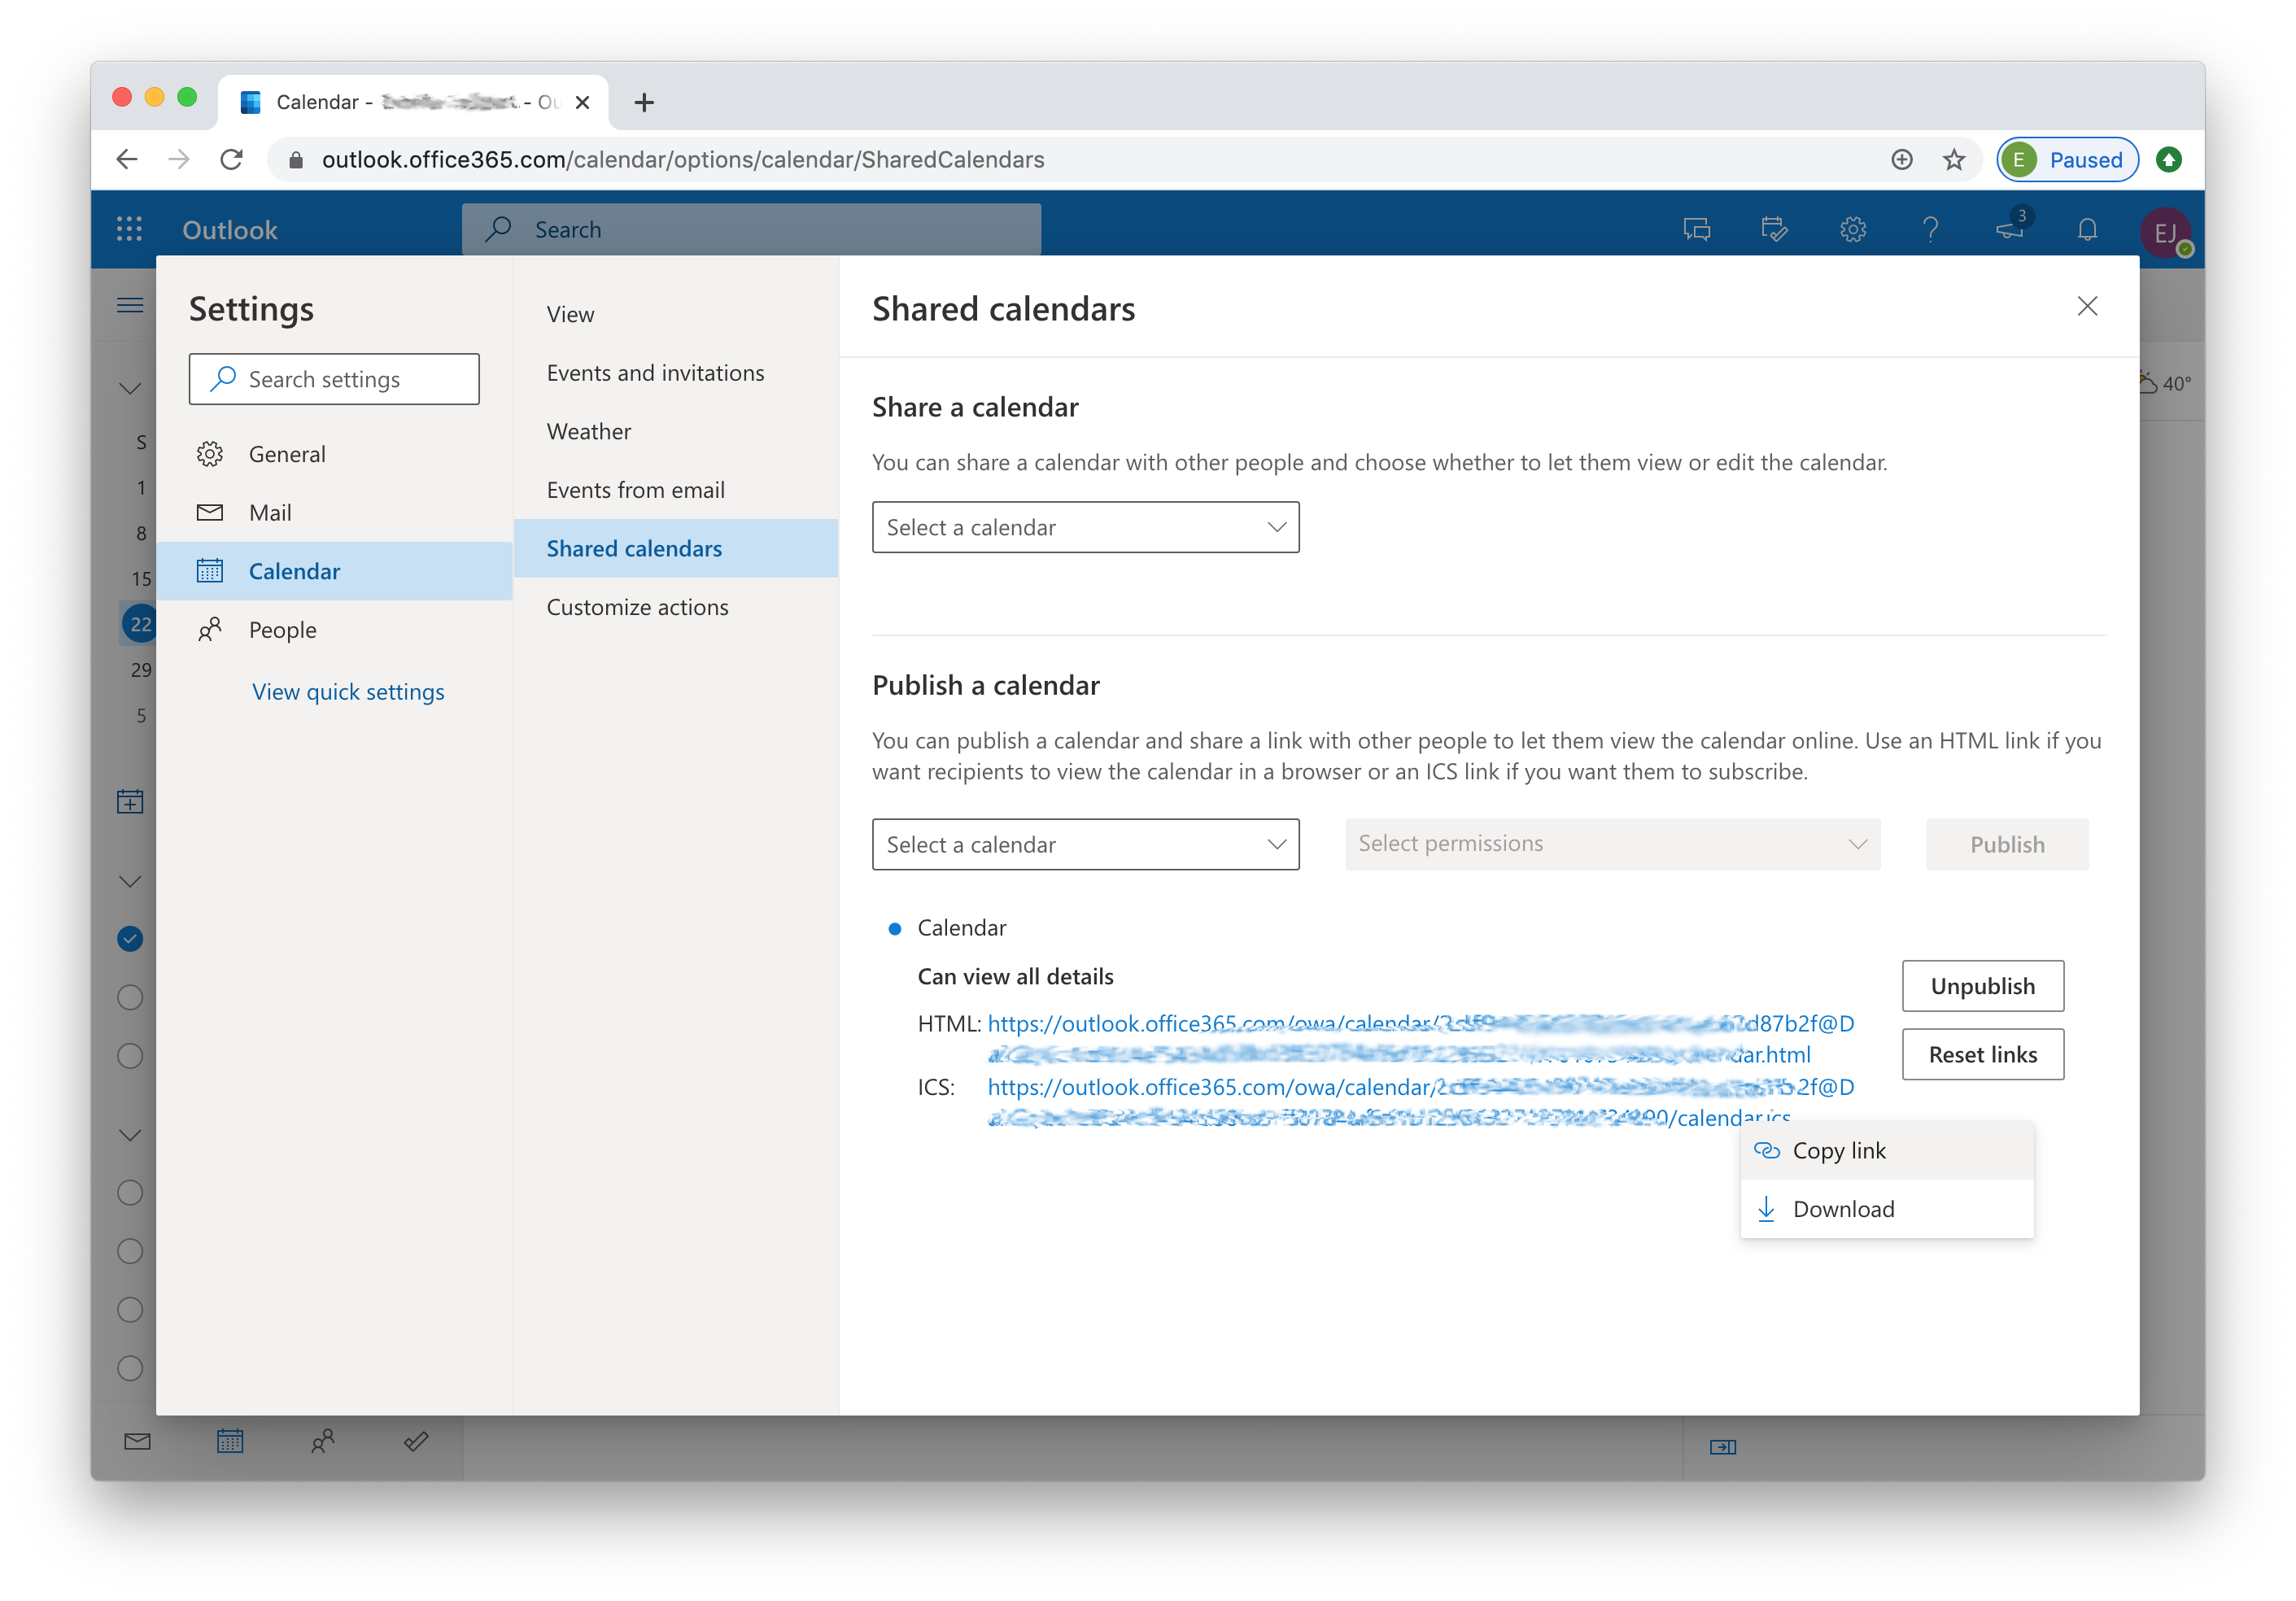Expand the Select permissions dropdown
The height and width of the screenshot is (1601, 2296).
click(x=1612, y=844)
